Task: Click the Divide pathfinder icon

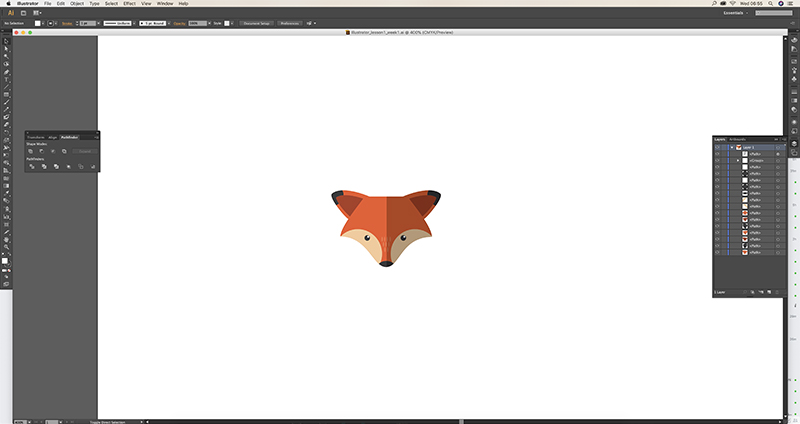Action: pyautogui.click(x=31, y=166)
